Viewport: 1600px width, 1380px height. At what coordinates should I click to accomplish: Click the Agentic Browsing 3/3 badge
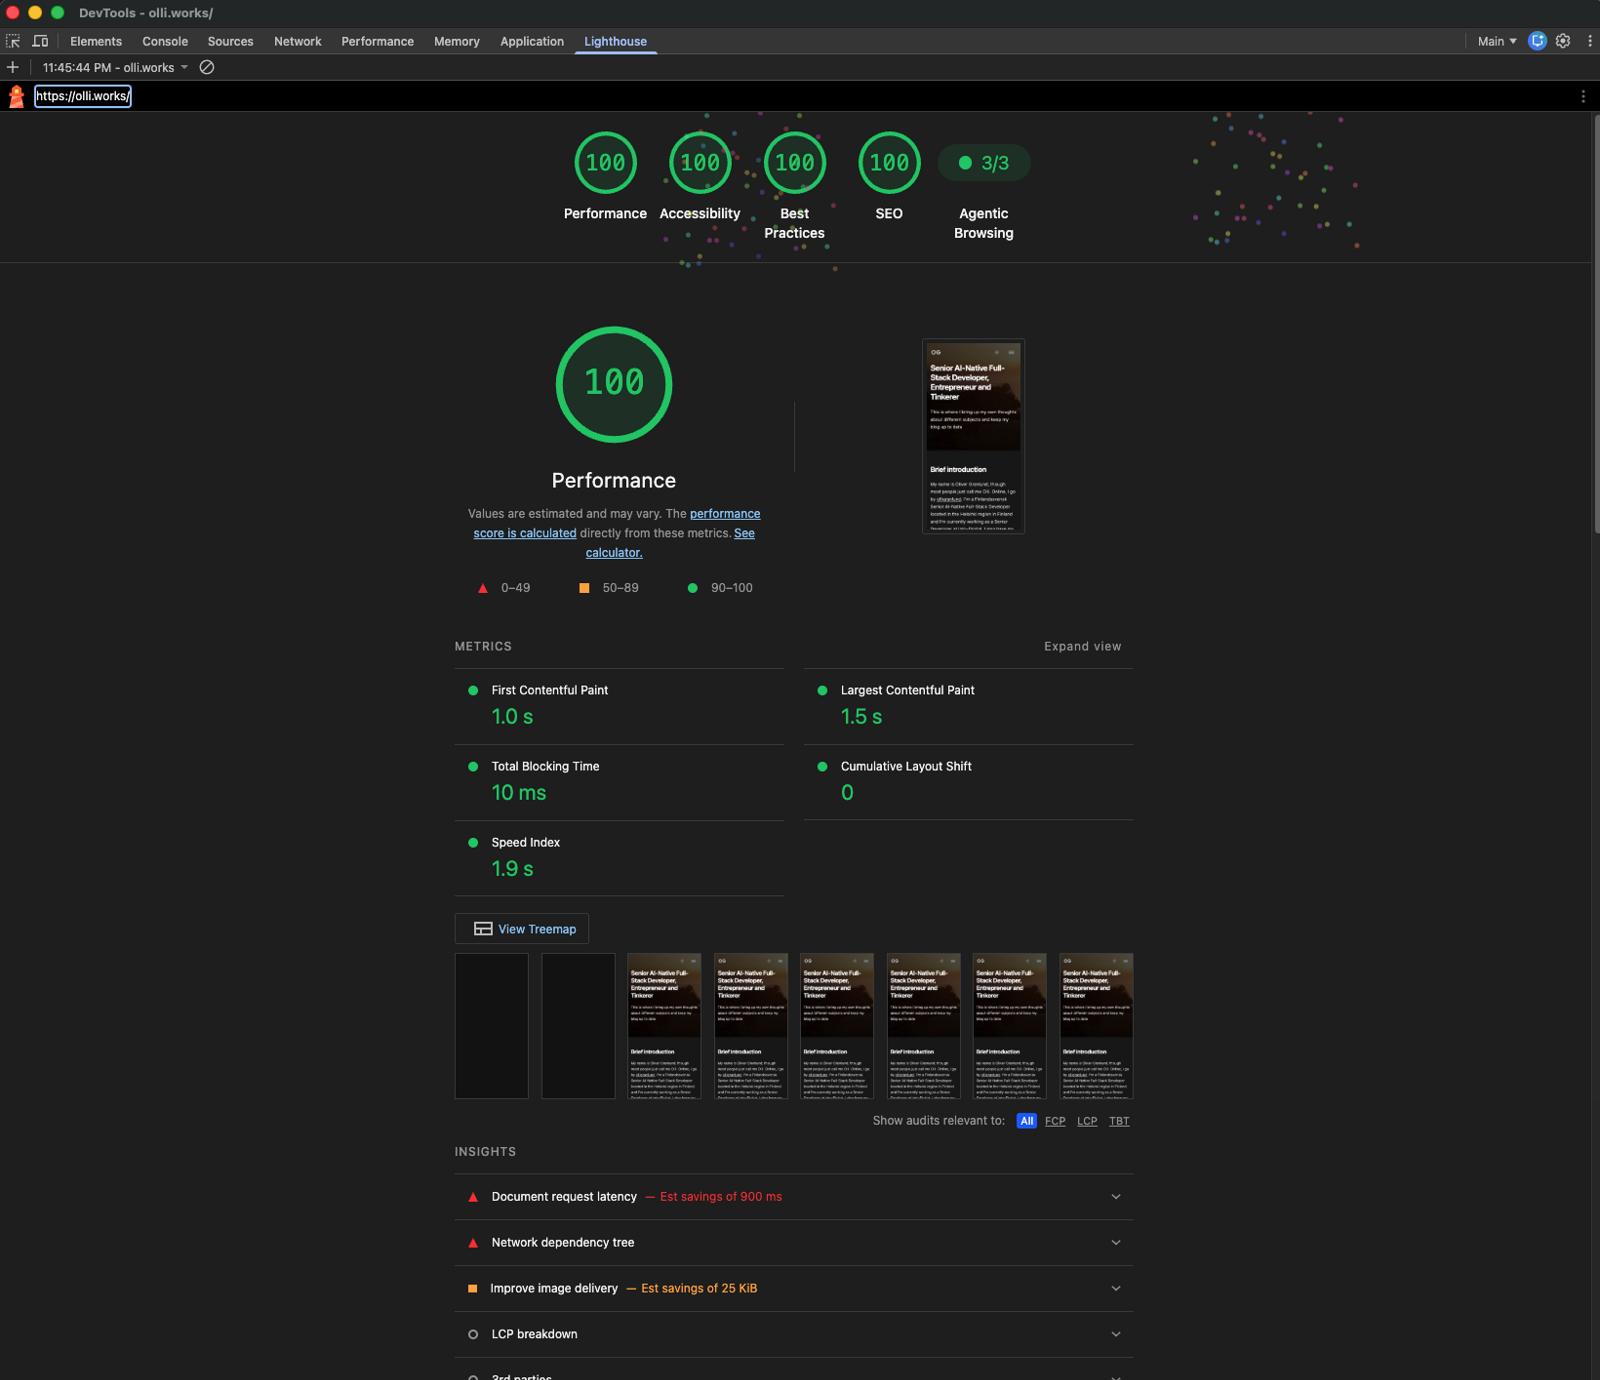click(x=984, y=163)
